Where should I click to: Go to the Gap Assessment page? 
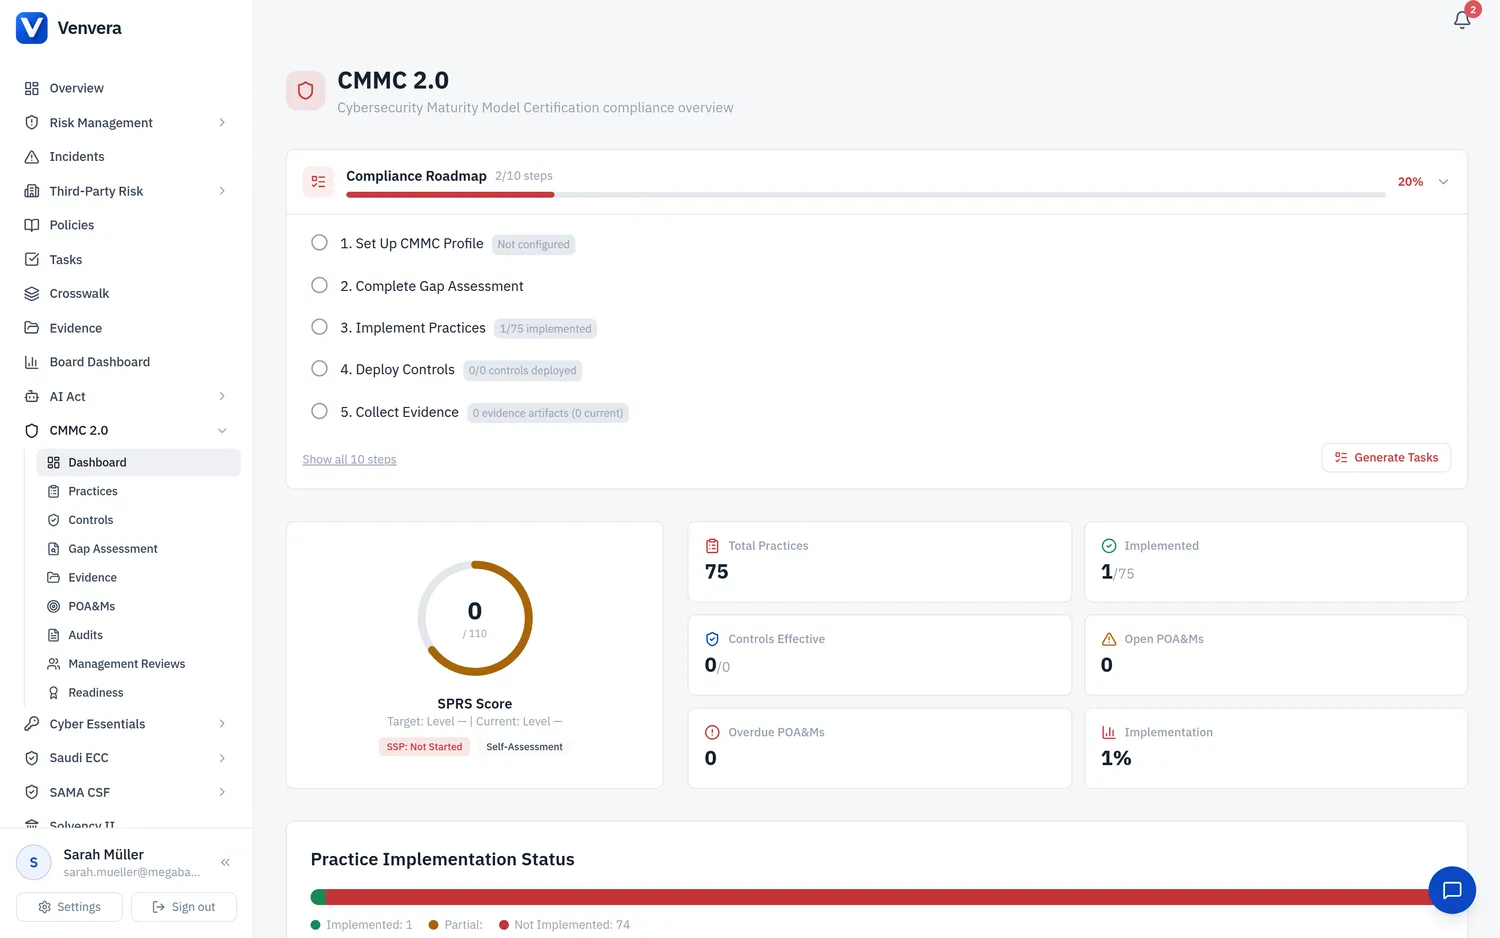139,549
